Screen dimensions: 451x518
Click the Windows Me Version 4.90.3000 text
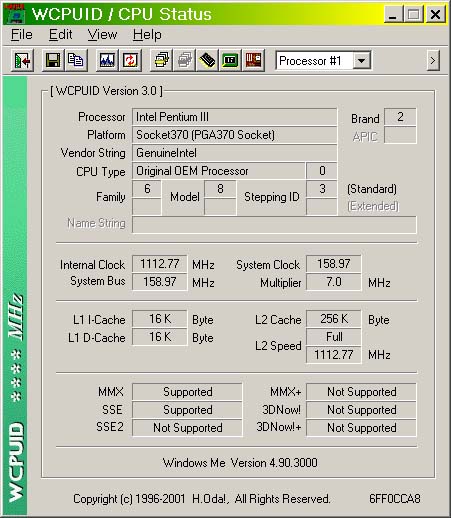click(x=240, y=463)
